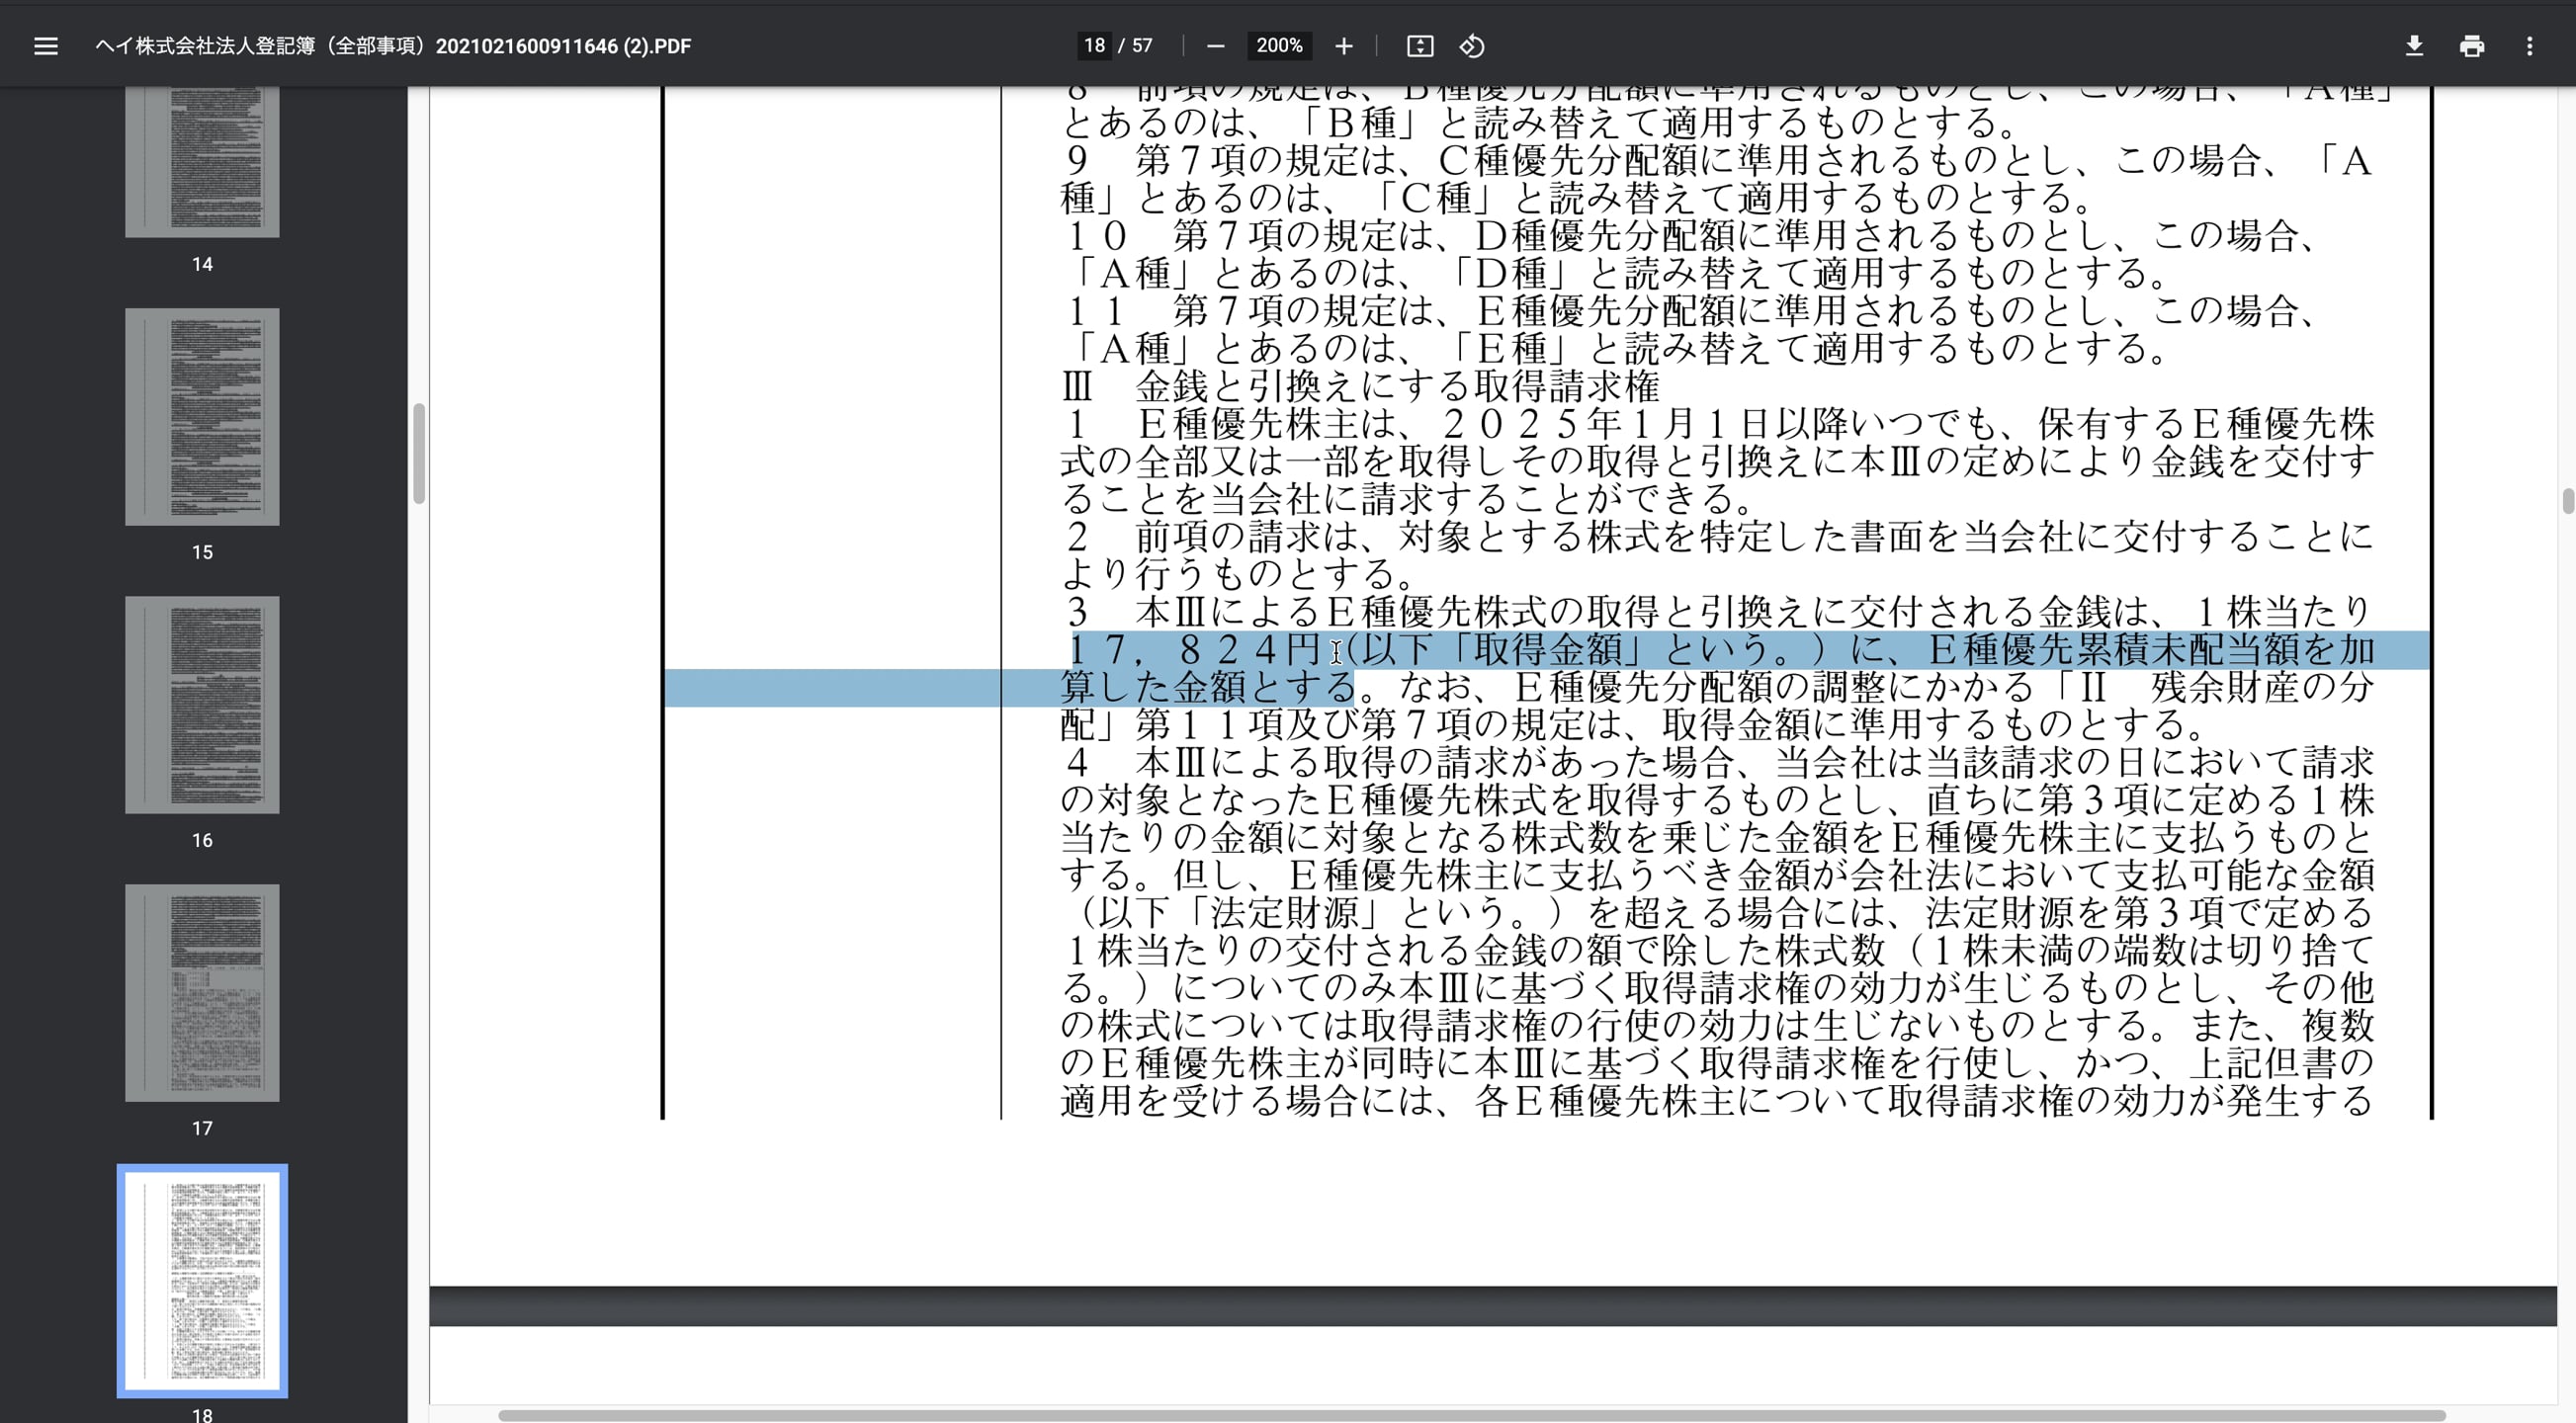The image size is (2576, 1423).
Task: Open the page 16 thumbnail
Action: [202, 704]
